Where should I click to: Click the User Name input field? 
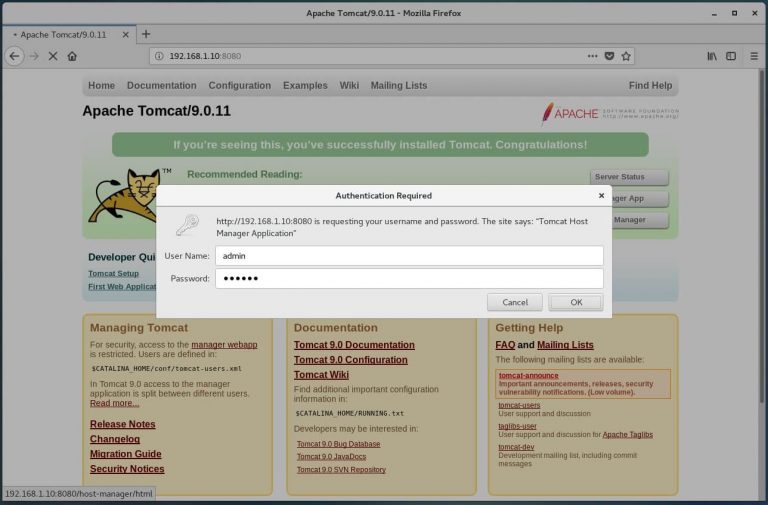409,256
